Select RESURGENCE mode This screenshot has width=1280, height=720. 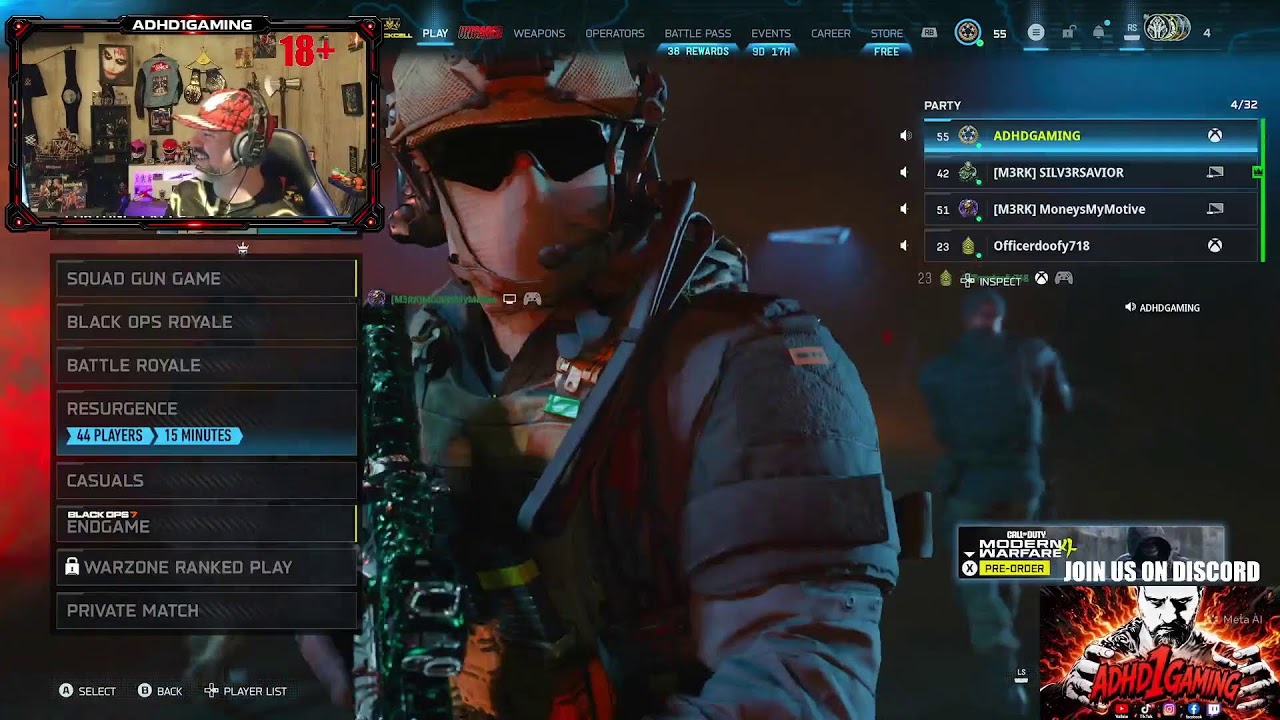206,422
